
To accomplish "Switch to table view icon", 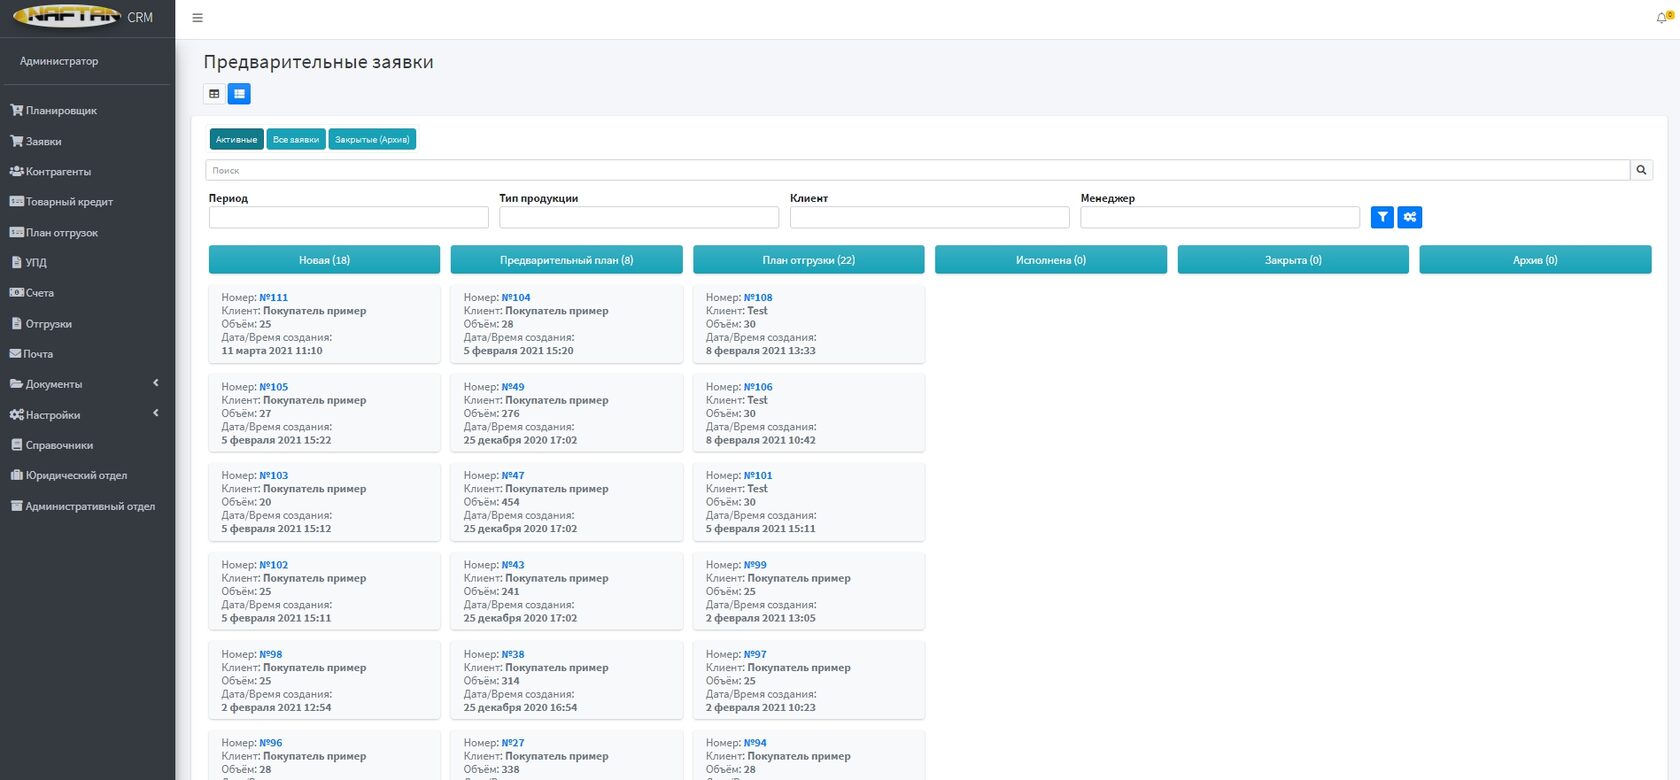I will (x=214, y=94).
